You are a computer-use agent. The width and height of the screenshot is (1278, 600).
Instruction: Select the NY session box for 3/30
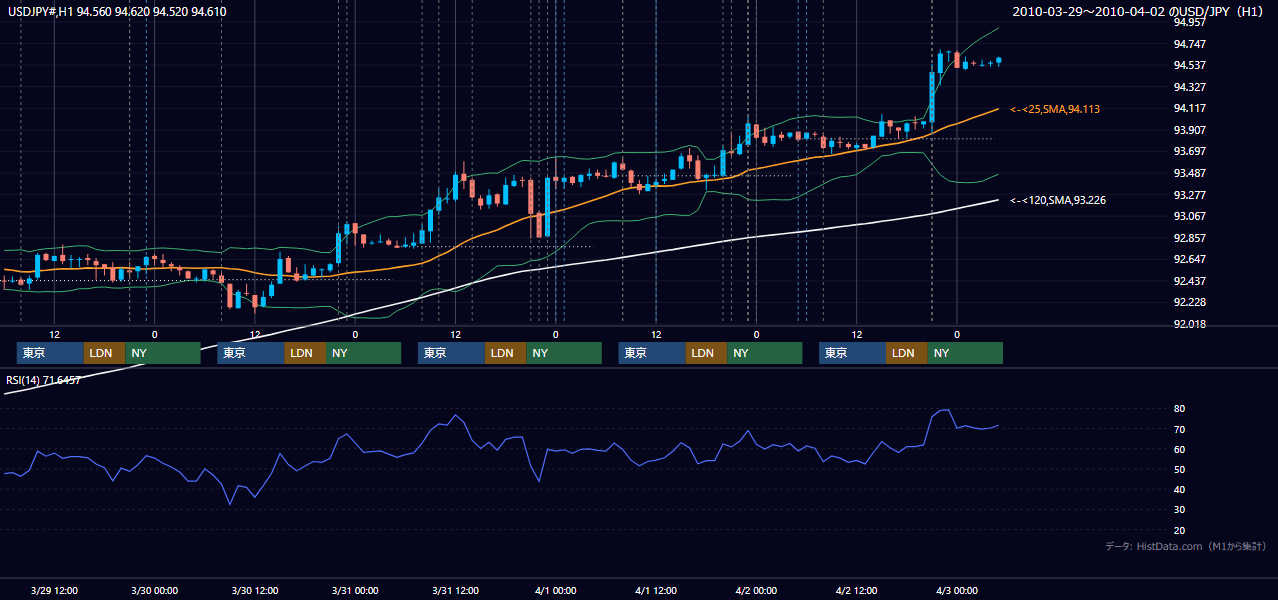tap(363, 353)
